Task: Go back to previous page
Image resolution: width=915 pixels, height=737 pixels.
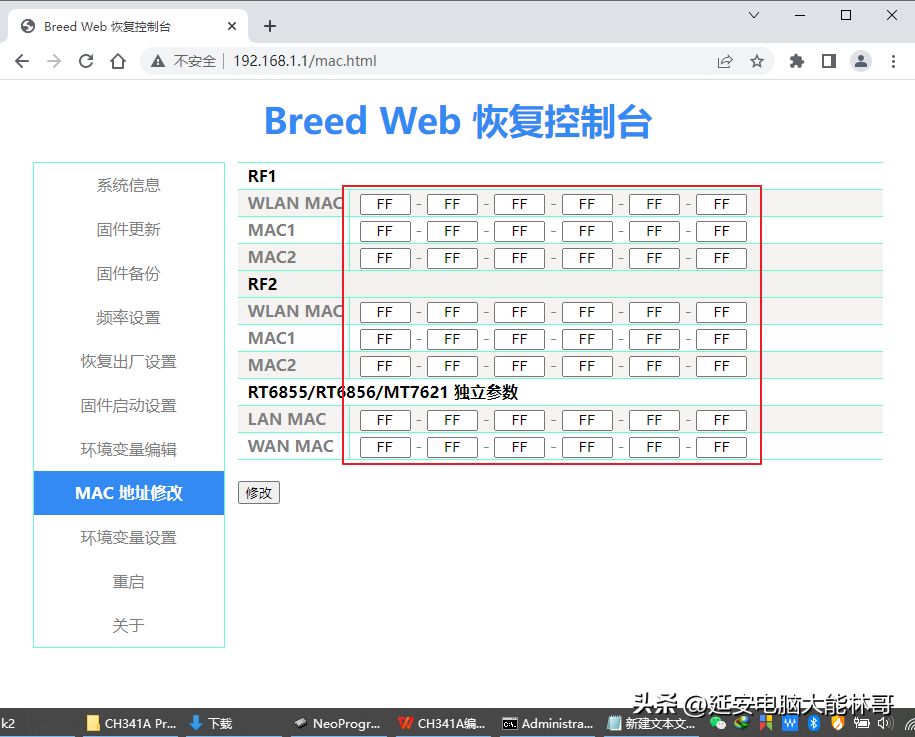Action: [x=22, y=61]
